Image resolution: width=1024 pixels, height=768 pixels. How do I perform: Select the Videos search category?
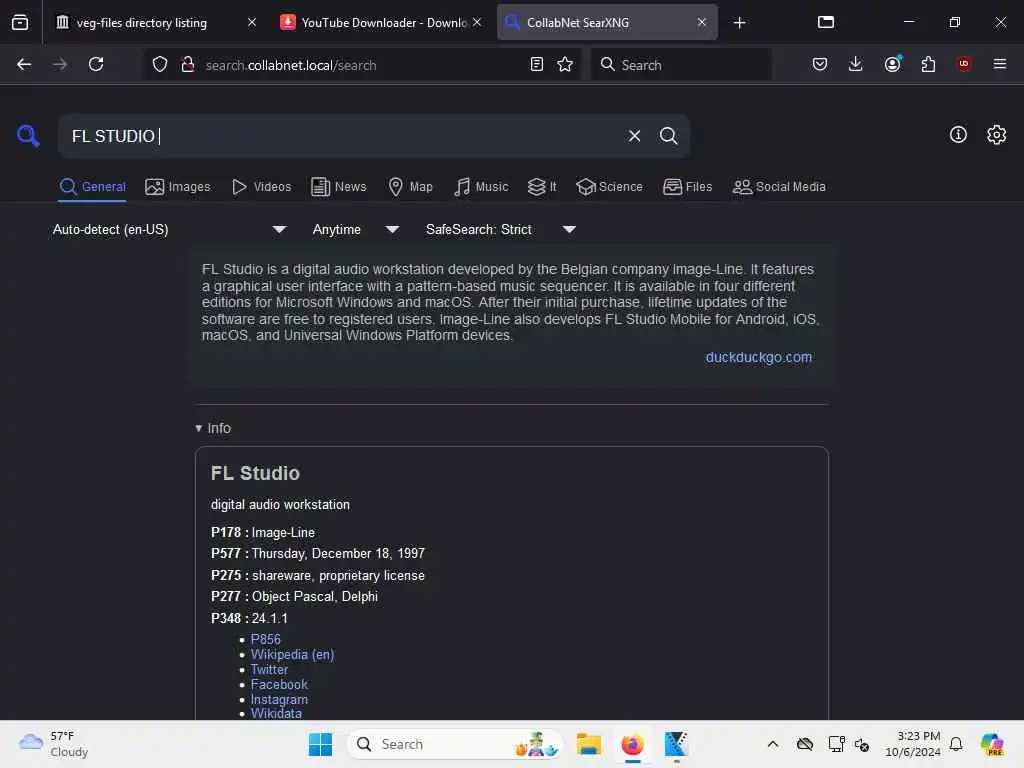[x=261, y=187]
